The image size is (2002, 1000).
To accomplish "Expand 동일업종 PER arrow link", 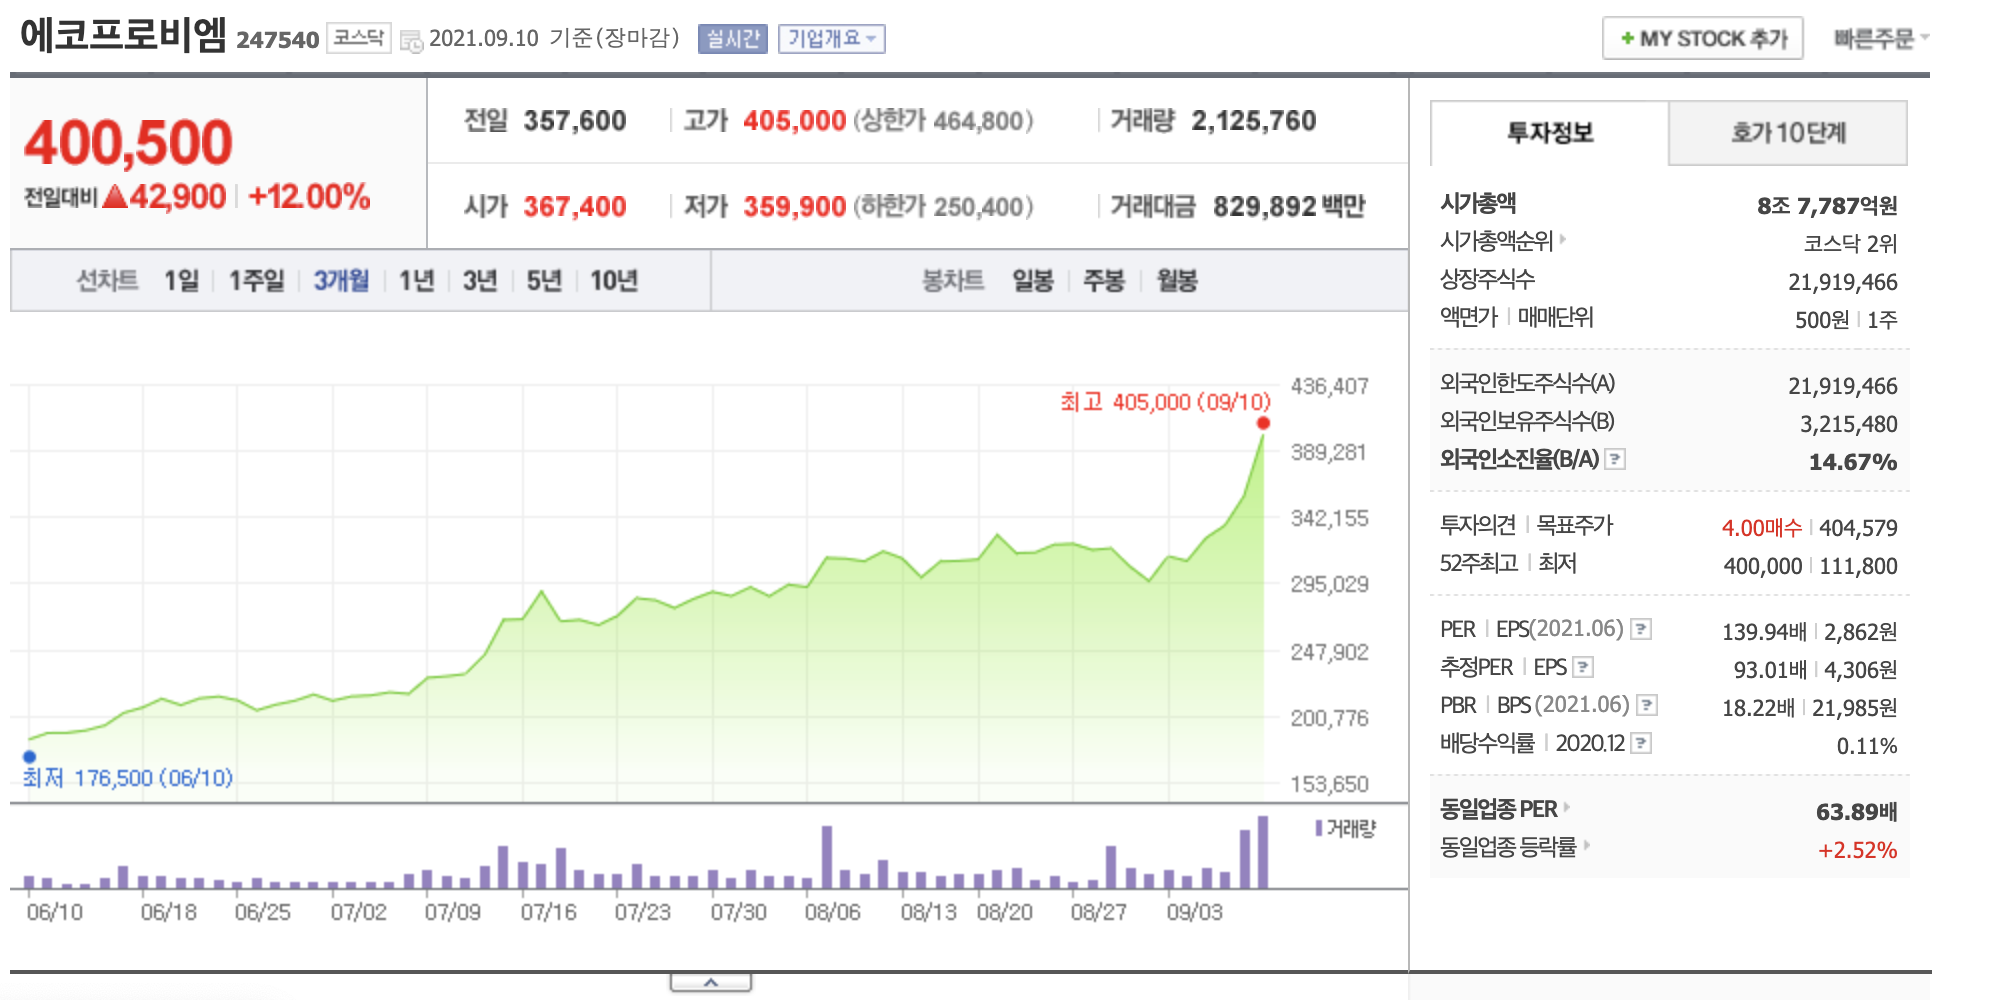I will (1566, 807).
